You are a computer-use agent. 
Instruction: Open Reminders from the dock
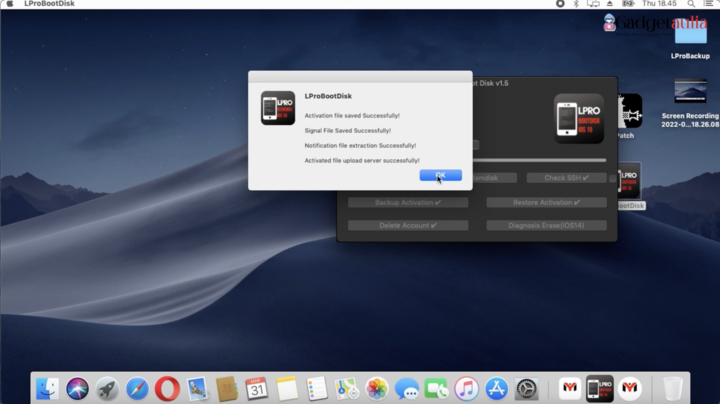pyautogui.click(x=317, y=389)
